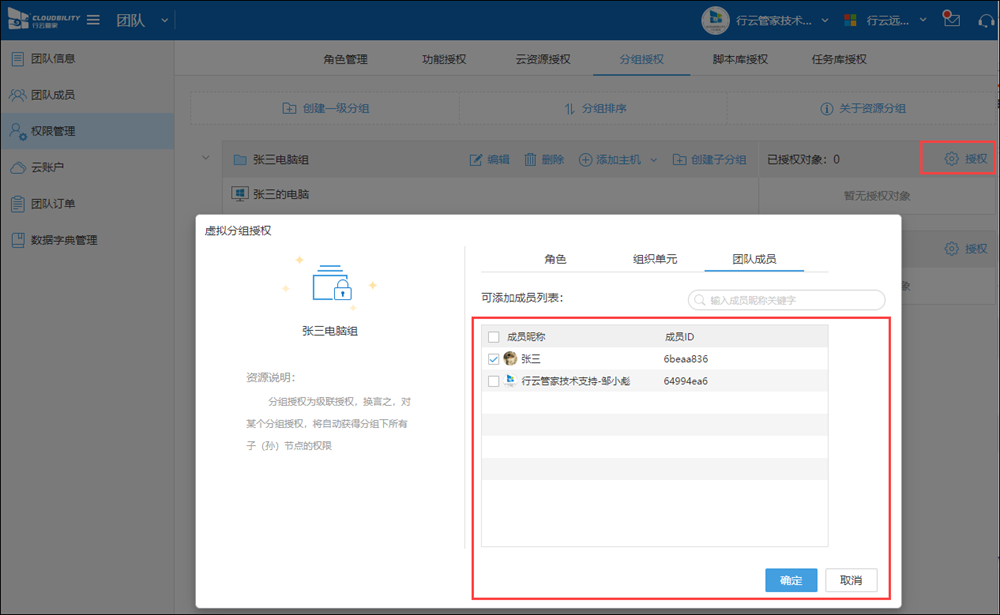Click the 张三的电脑 Windows host icon

click(x=240, y=194)
